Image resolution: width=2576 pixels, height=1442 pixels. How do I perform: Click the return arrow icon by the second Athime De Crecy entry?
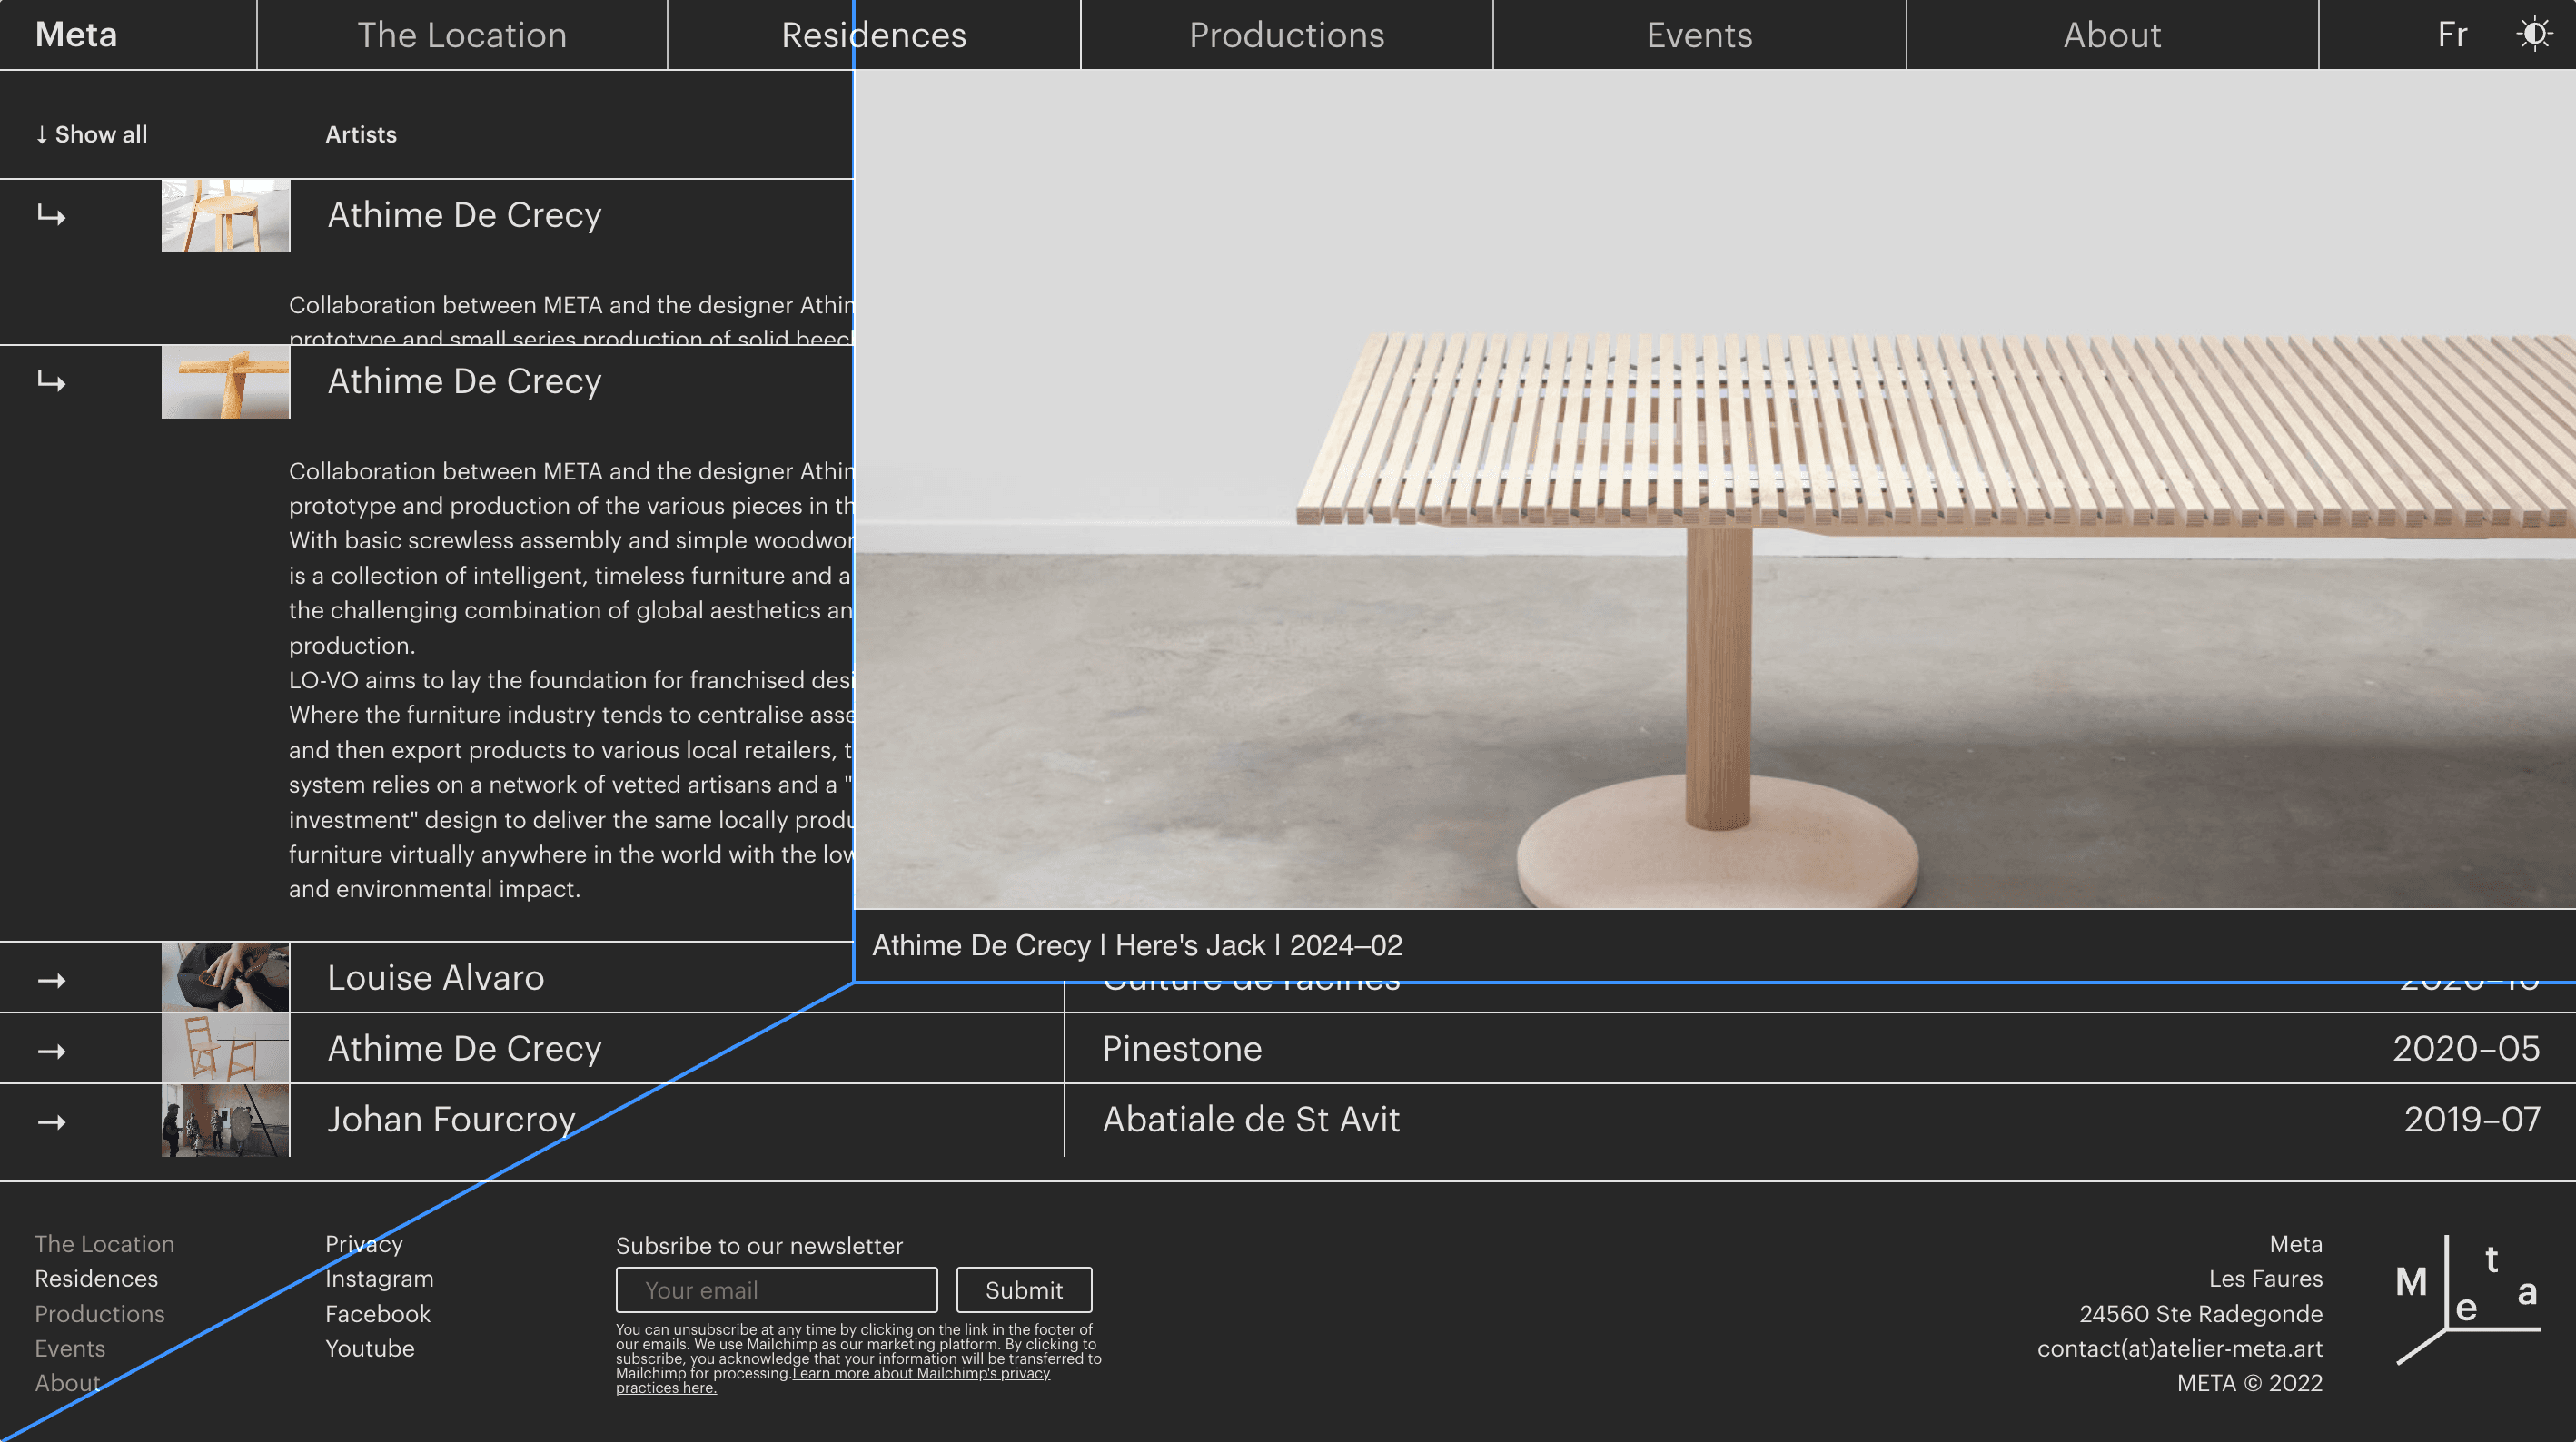tap(50, 381)
